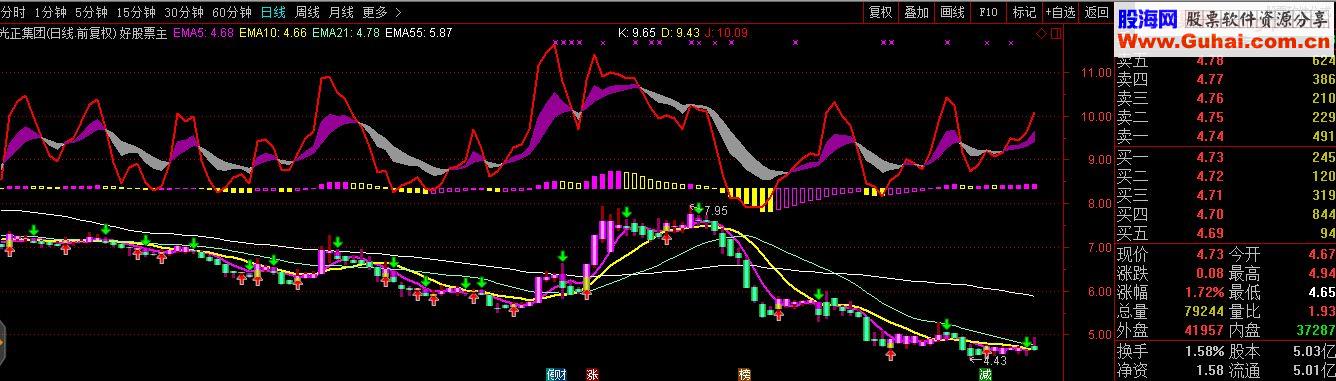Switch to the 周线 weekly chart tab

pos(307,13)
